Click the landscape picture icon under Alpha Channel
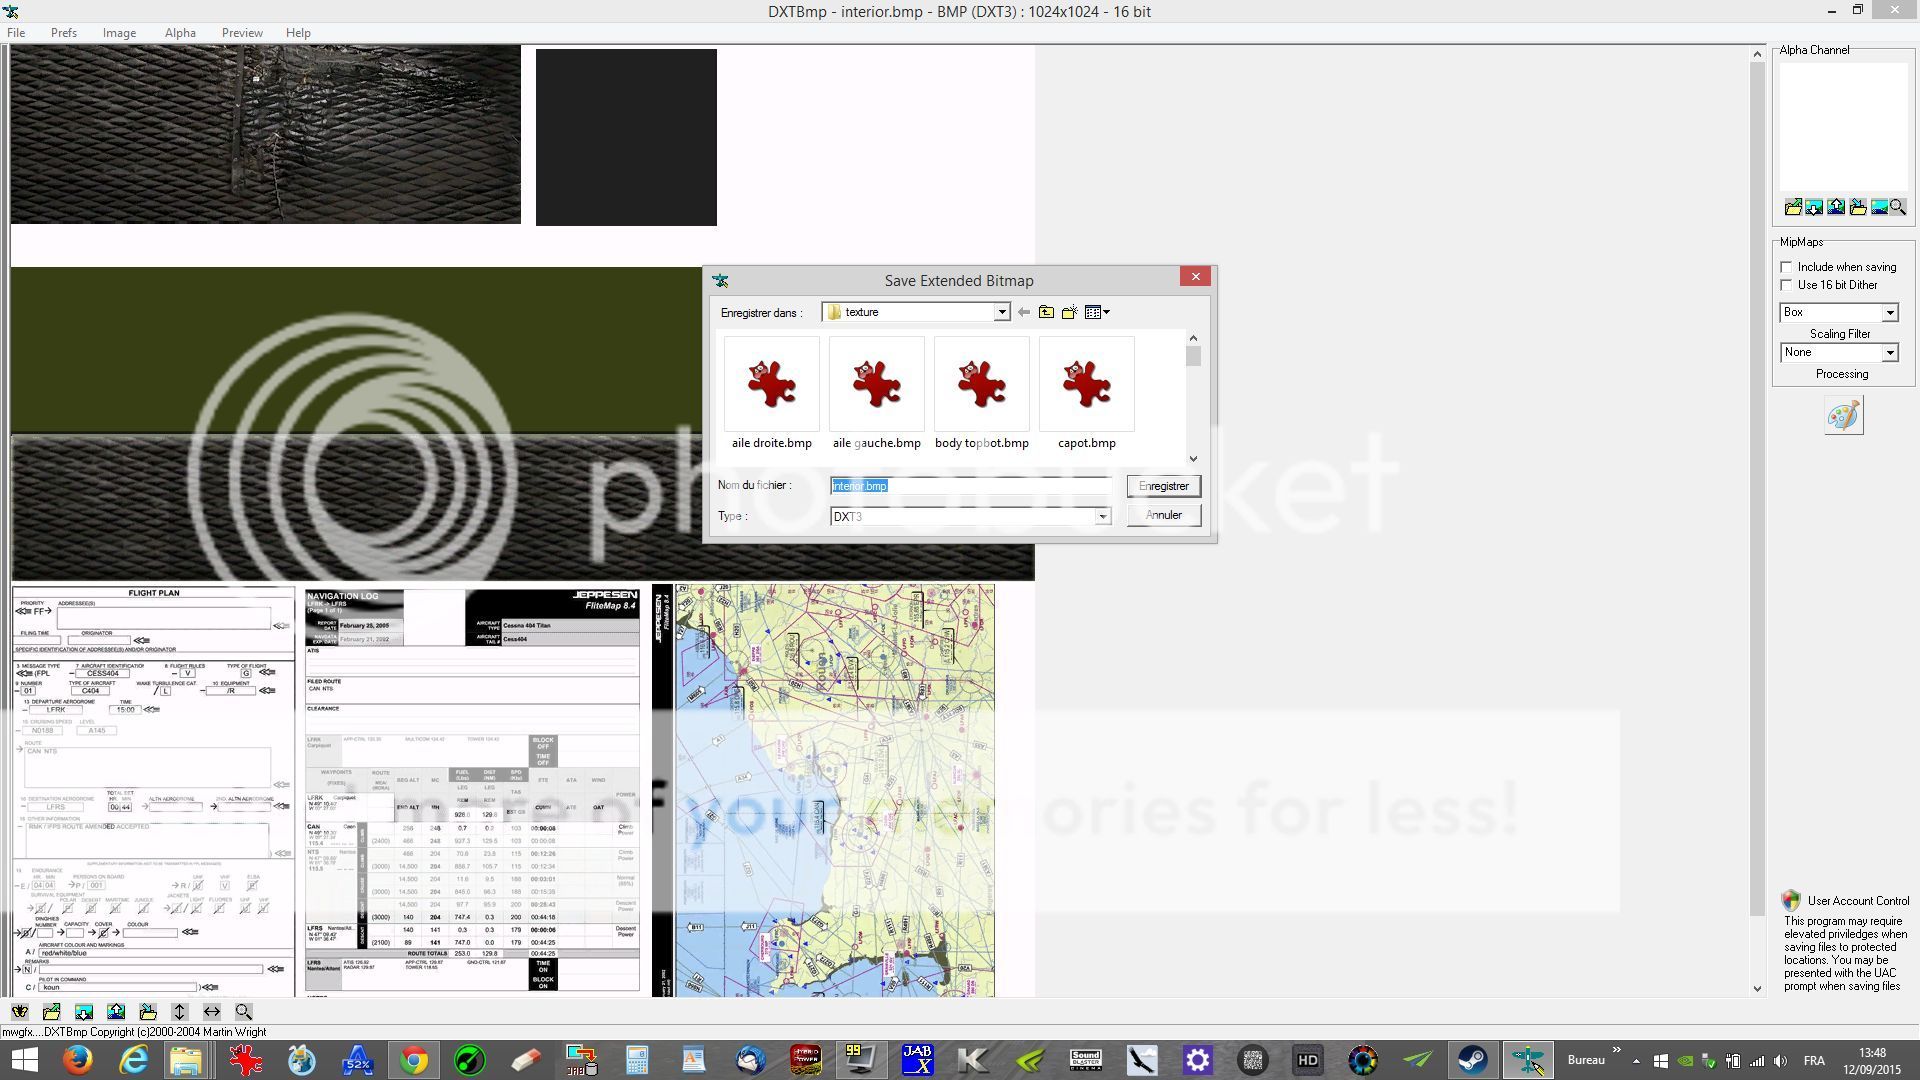Screen dimensions: 1920x1080 click(1879, 207)
